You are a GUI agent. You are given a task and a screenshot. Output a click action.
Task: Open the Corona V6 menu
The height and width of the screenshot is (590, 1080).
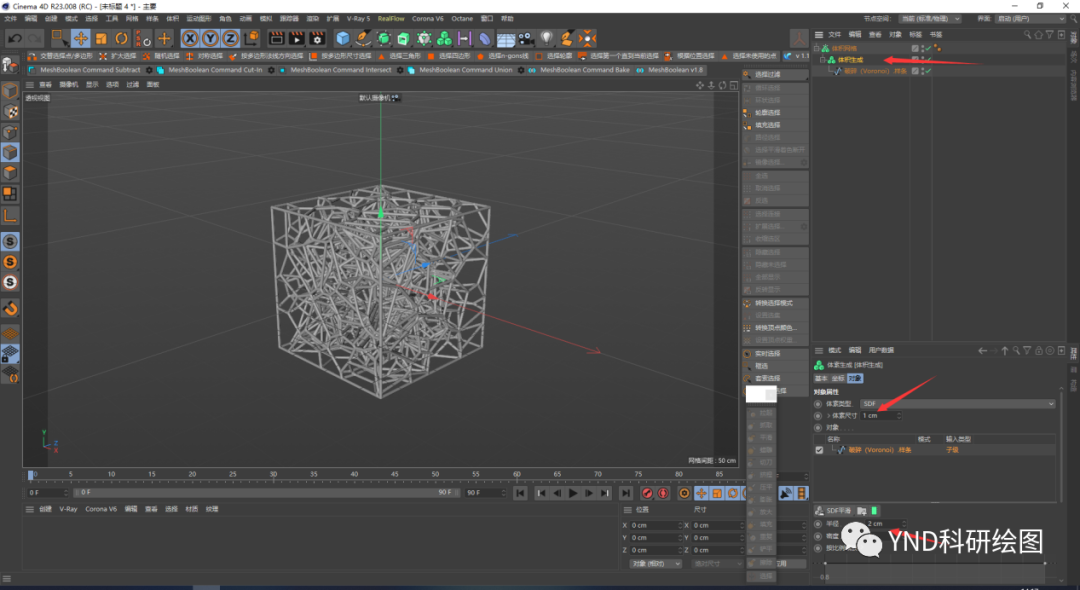pyautogui.click(x=428, y=19)
